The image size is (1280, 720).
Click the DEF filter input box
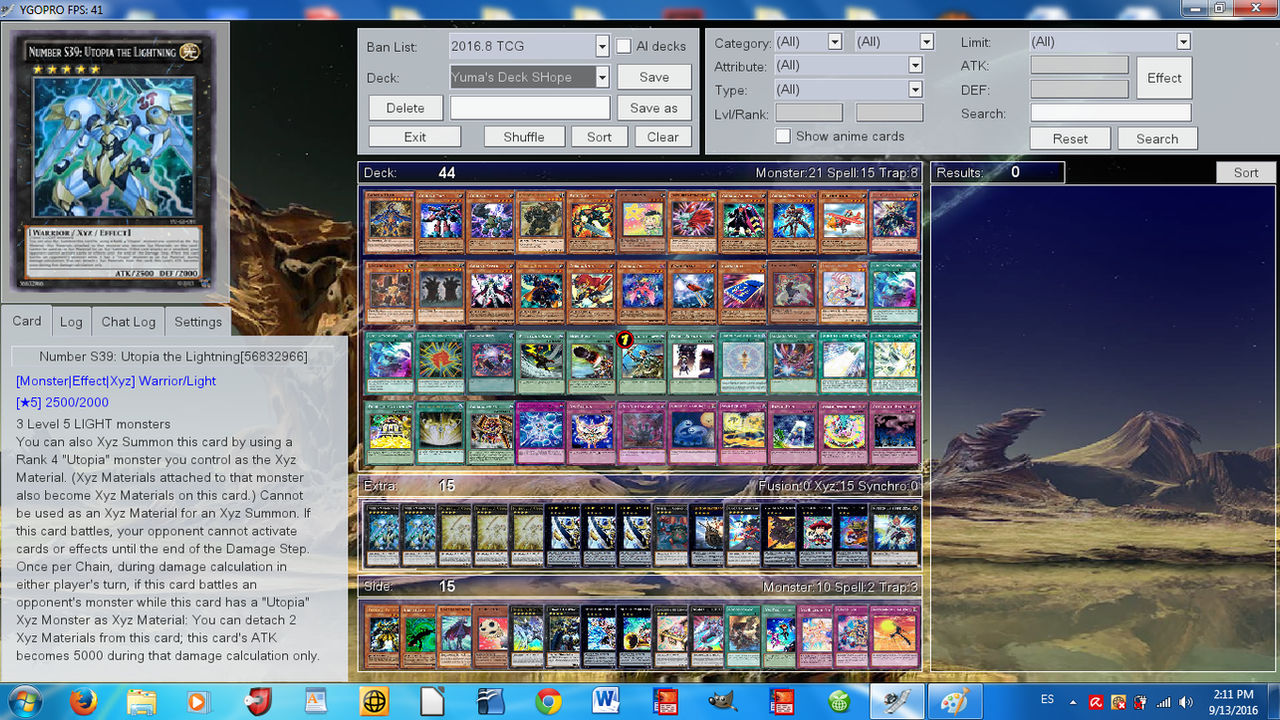click(1079, 89)
